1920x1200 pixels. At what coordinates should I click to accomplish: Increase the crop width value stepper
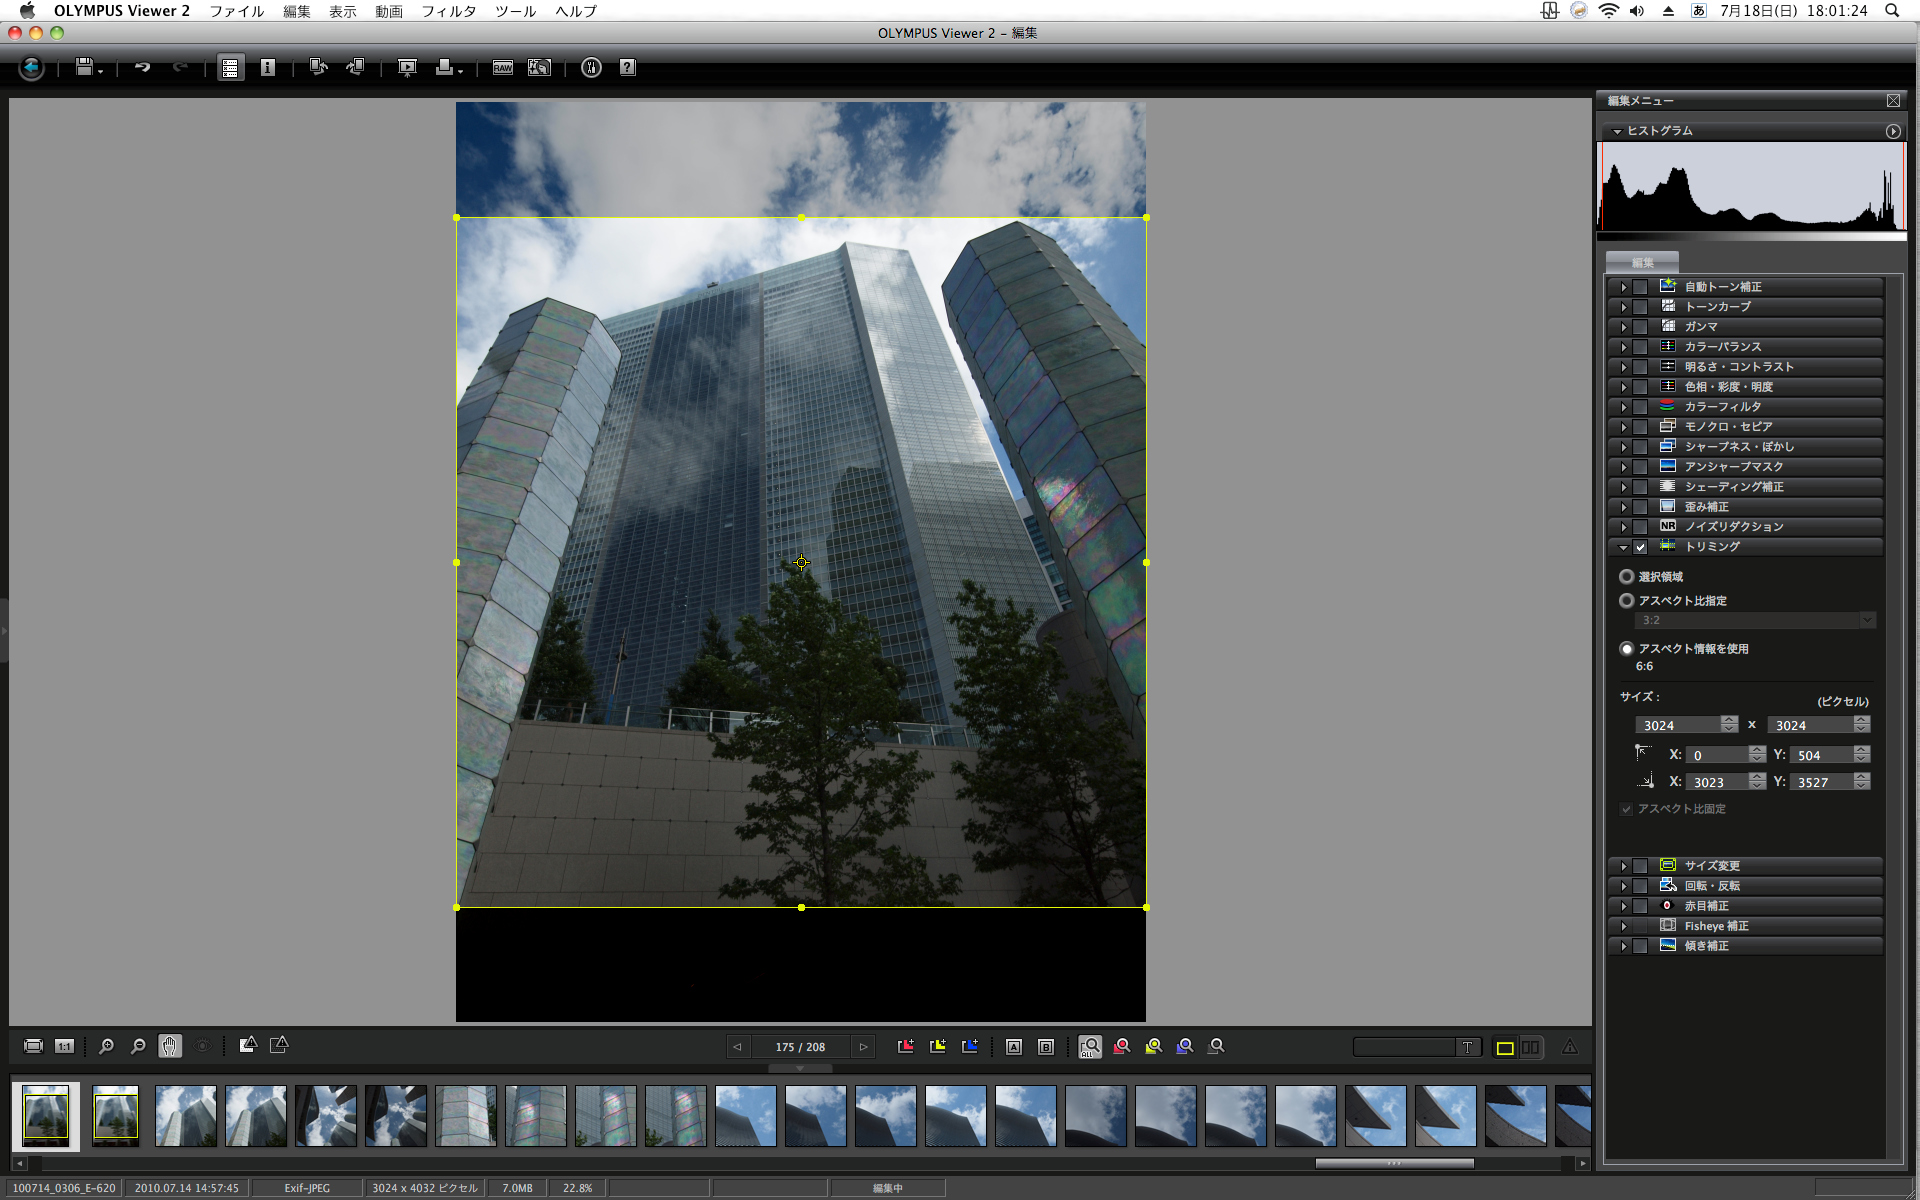tap(1729, 720)
